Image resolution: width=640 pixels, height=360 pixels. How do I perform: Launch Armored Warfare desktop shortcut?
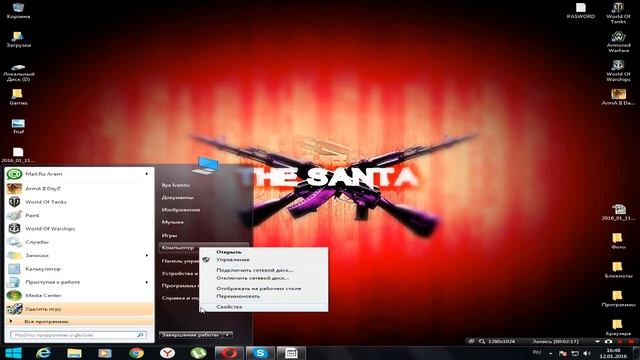click(x=618, y=42)
